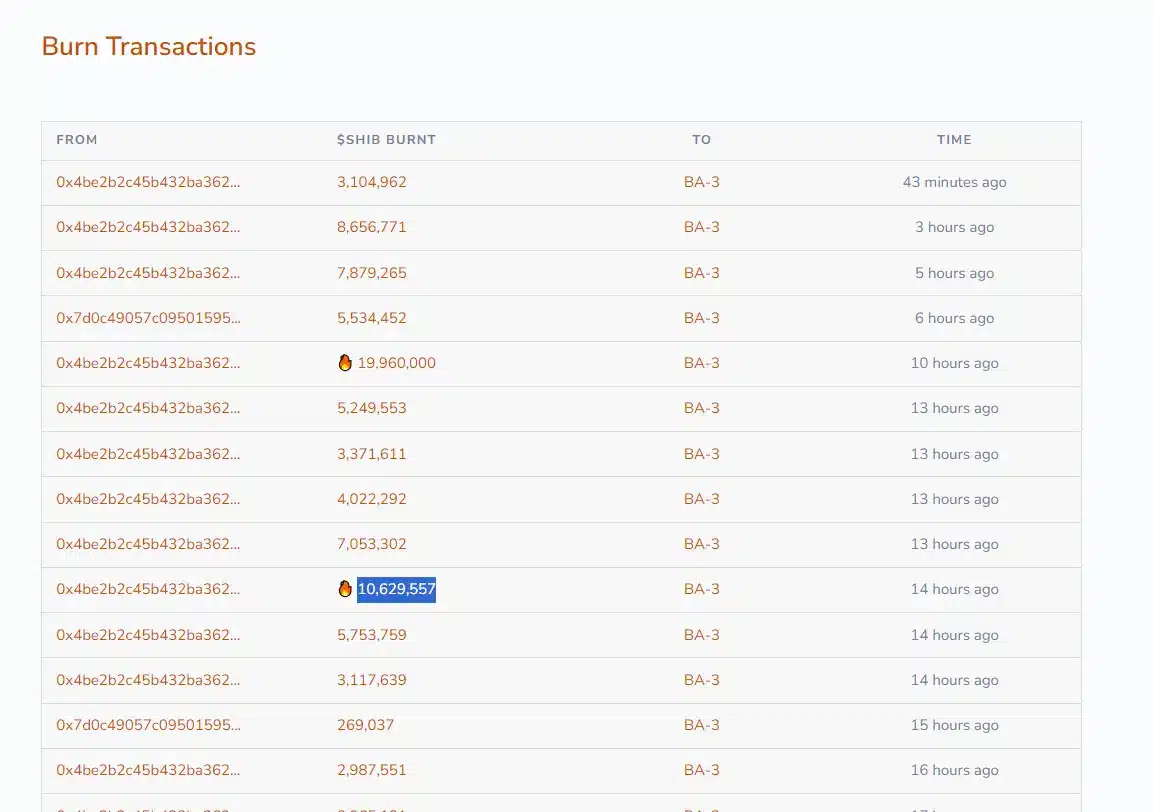The width and height of the screenshot is (1153, 812).
Task: Open sender address in the 4,022,292 row
Action: pyautogui.click(x=148, y=499)
